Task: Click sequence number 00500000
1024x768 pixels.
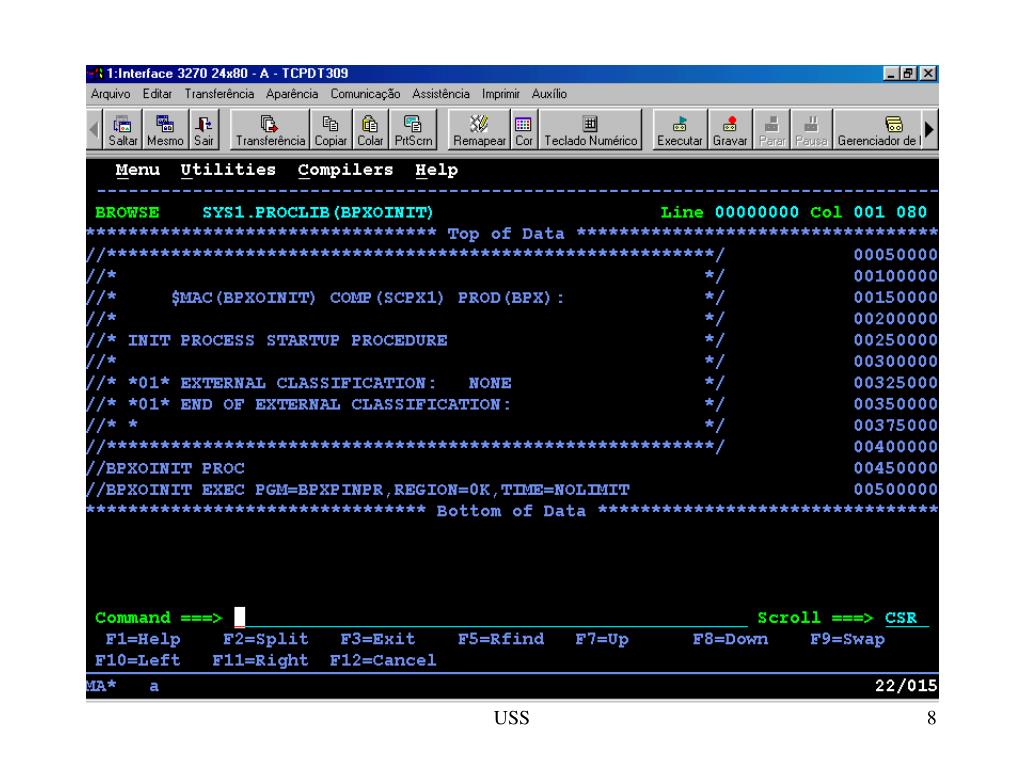Action: coord(895,490)
